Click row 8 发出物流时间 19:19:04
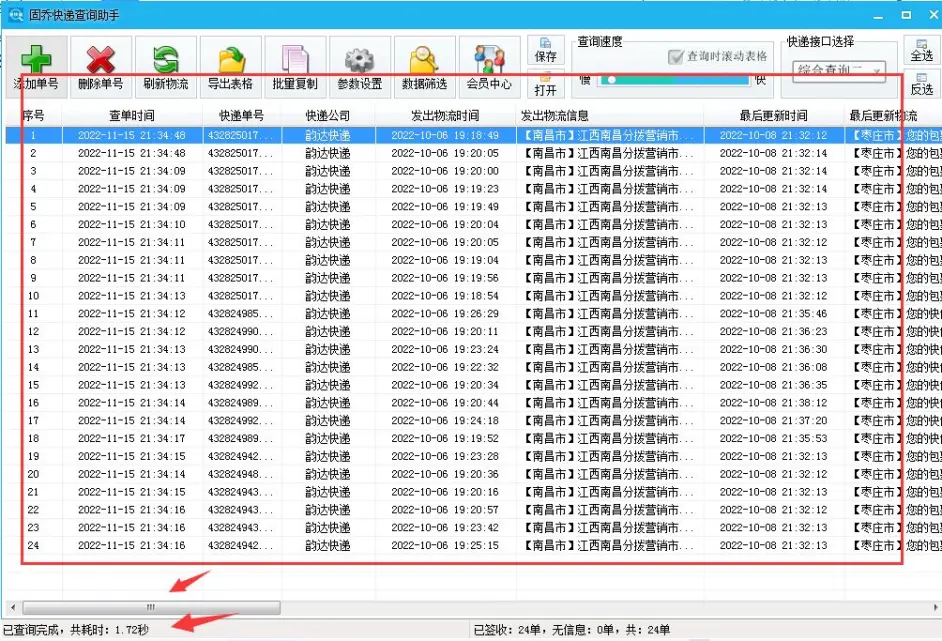This screenshot has width=942, height=641. 445,260
